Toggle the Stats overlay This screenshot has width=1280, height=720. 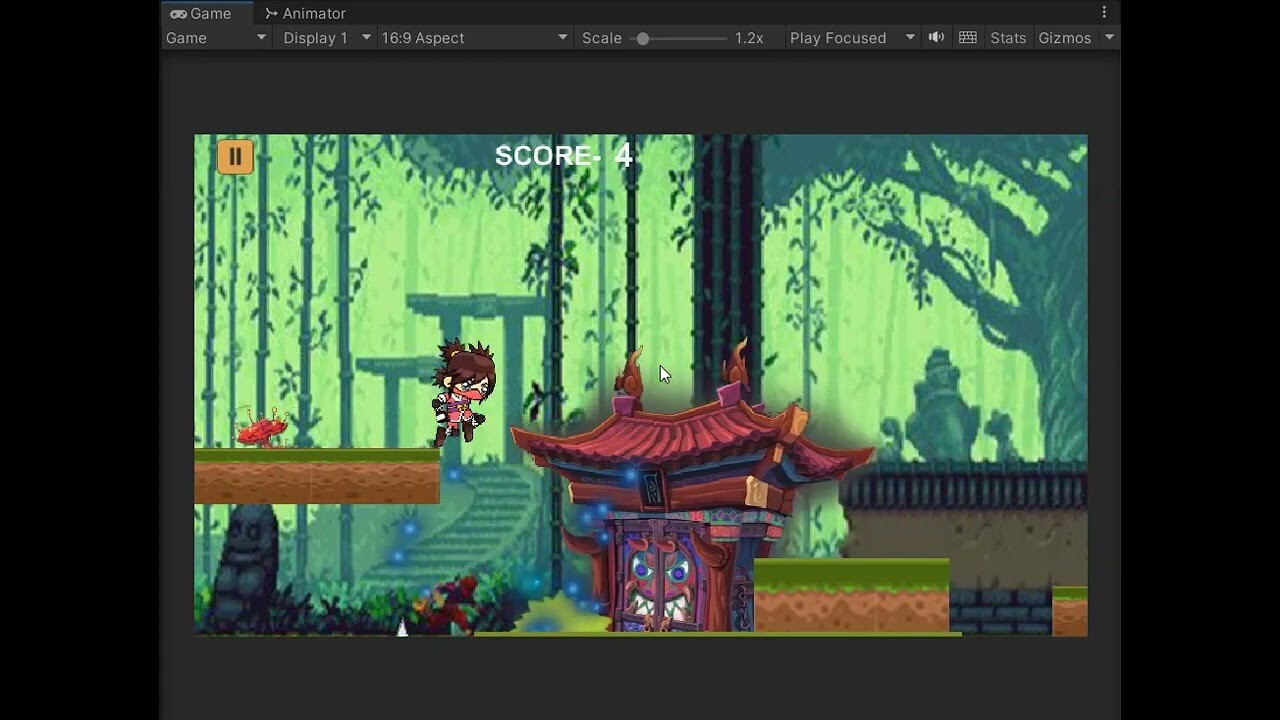(x=1007, y=37)
